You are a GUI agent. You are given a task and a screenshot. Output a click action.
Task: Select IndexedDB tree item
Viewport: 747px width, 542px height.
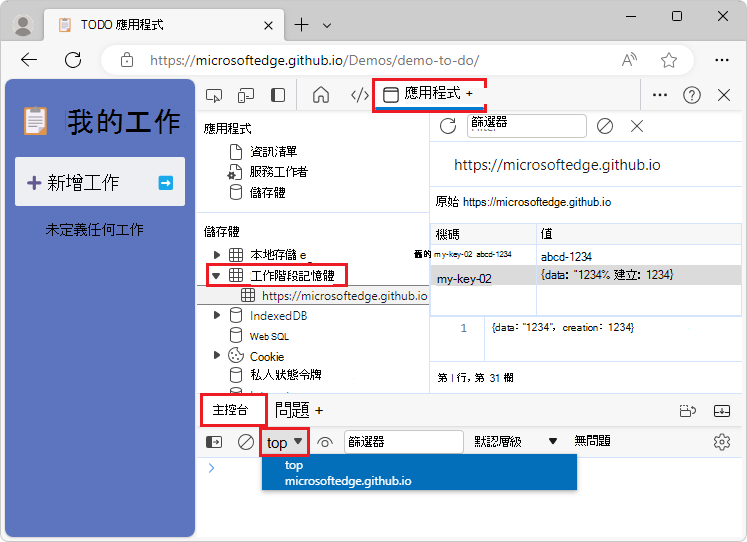click(278, 316)
